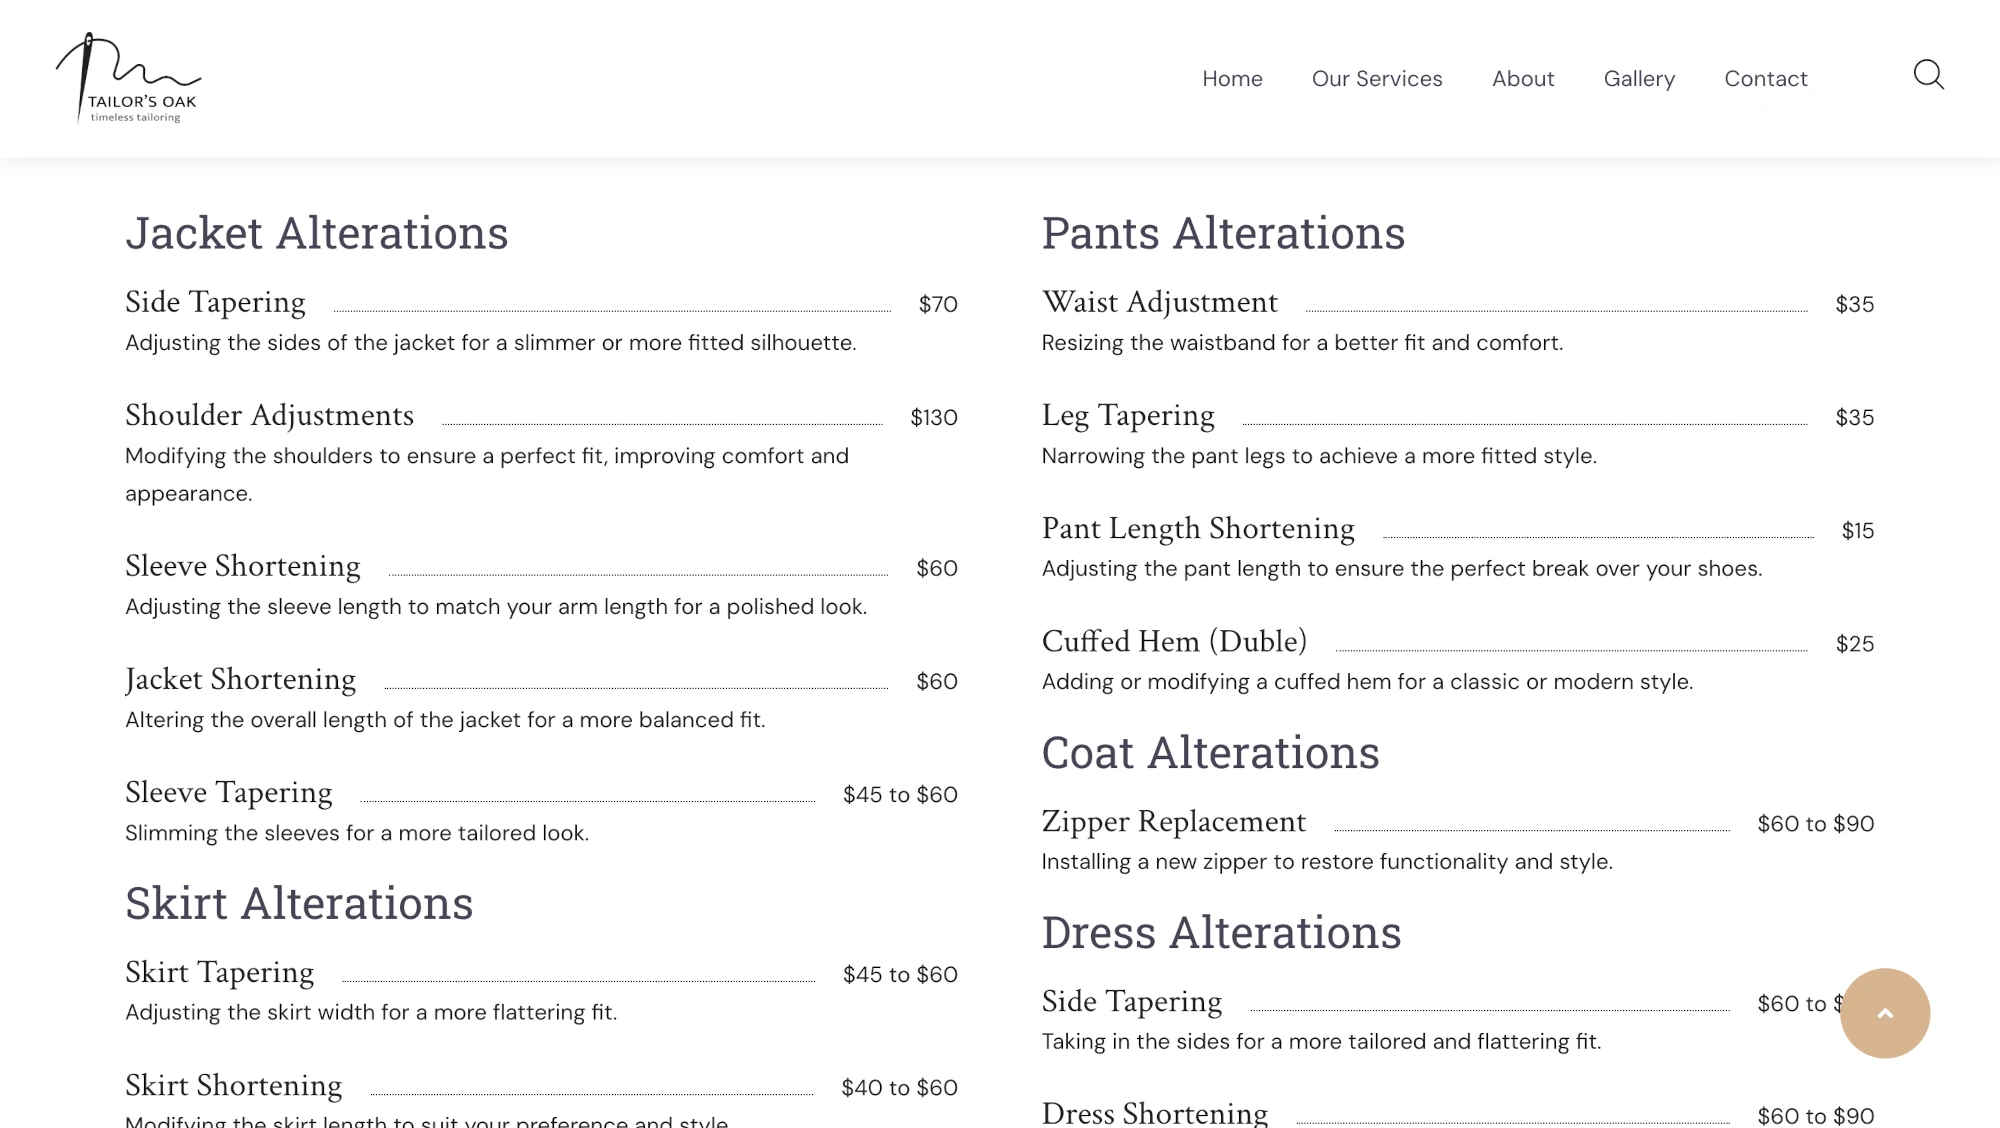Select the Skirt Tapering item title

pyautogui.click(x=219, y=973)
